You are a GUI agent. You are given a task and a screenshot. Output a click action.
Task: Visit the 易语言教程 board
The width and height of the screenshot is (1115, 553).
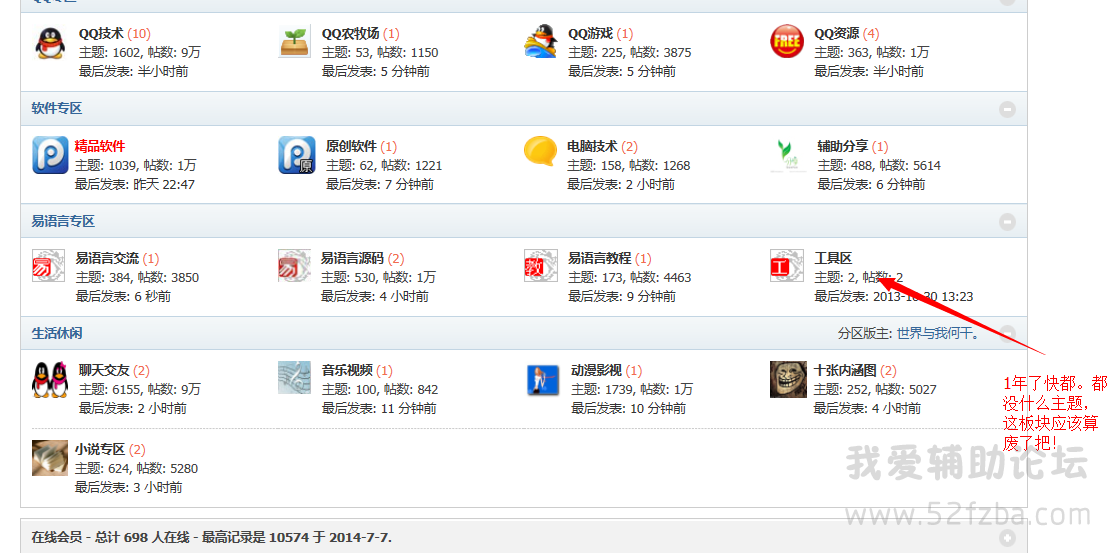click(599, 258)
